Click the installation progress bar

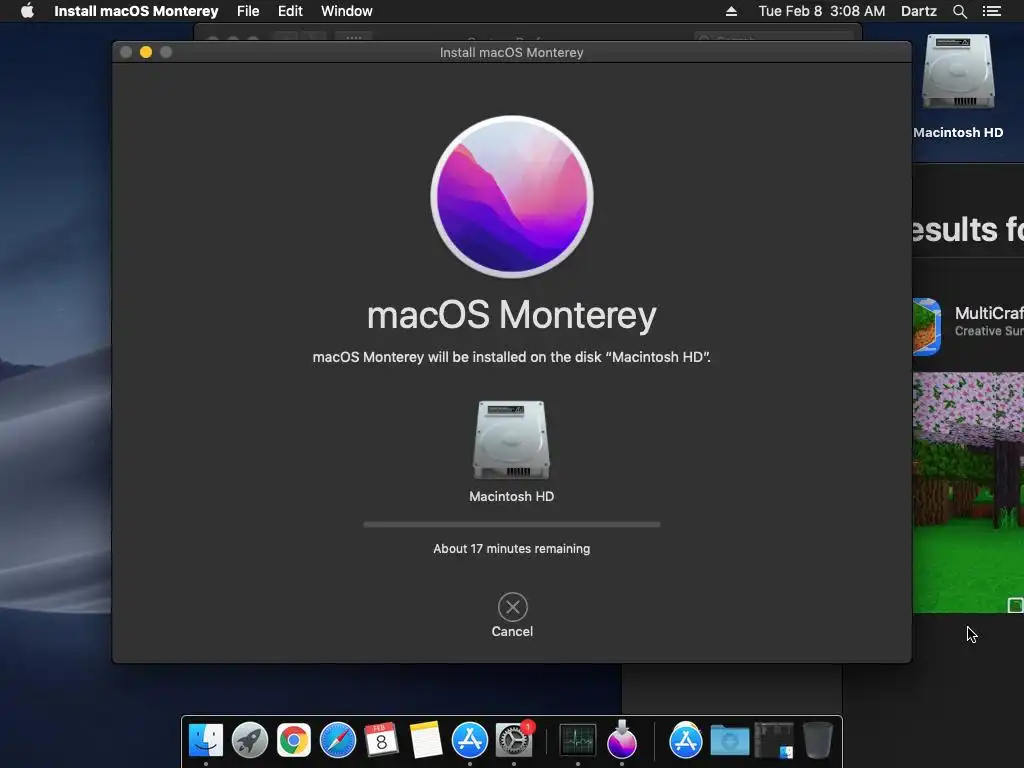(x=512, y=524)
